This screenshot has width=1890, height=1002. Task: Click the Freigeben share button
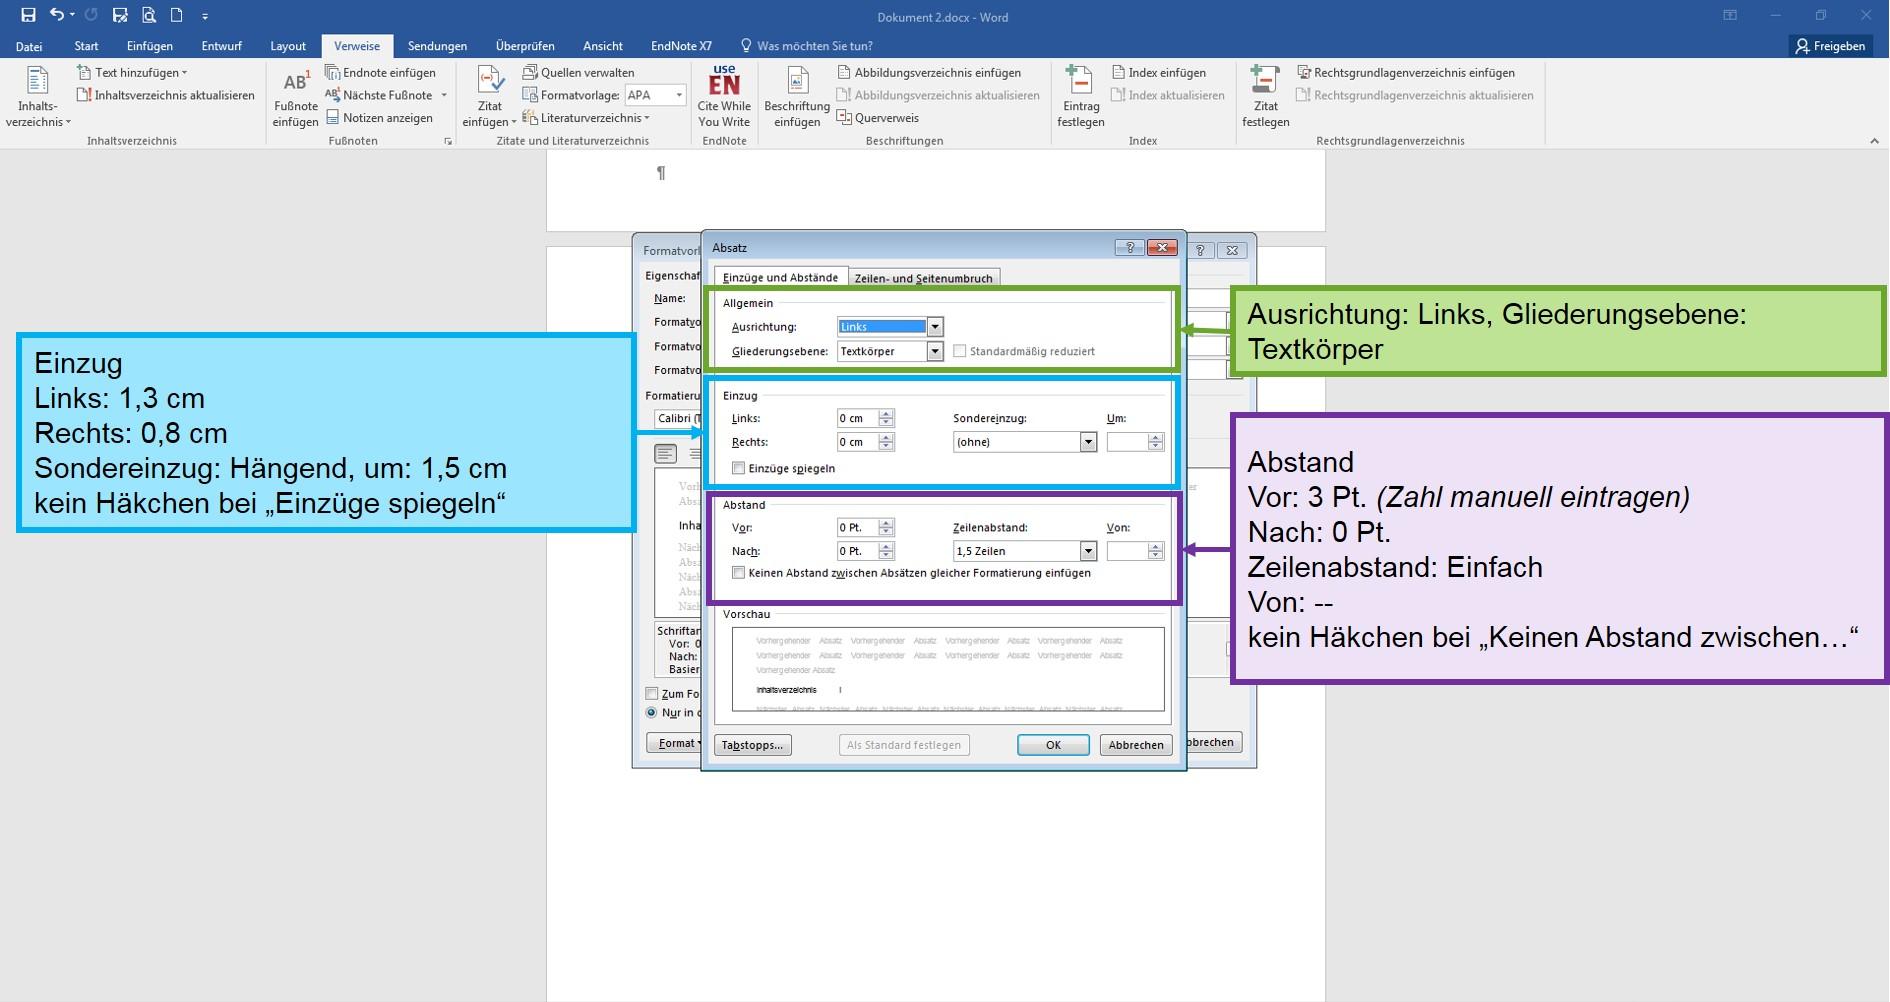pos(1830,46)
